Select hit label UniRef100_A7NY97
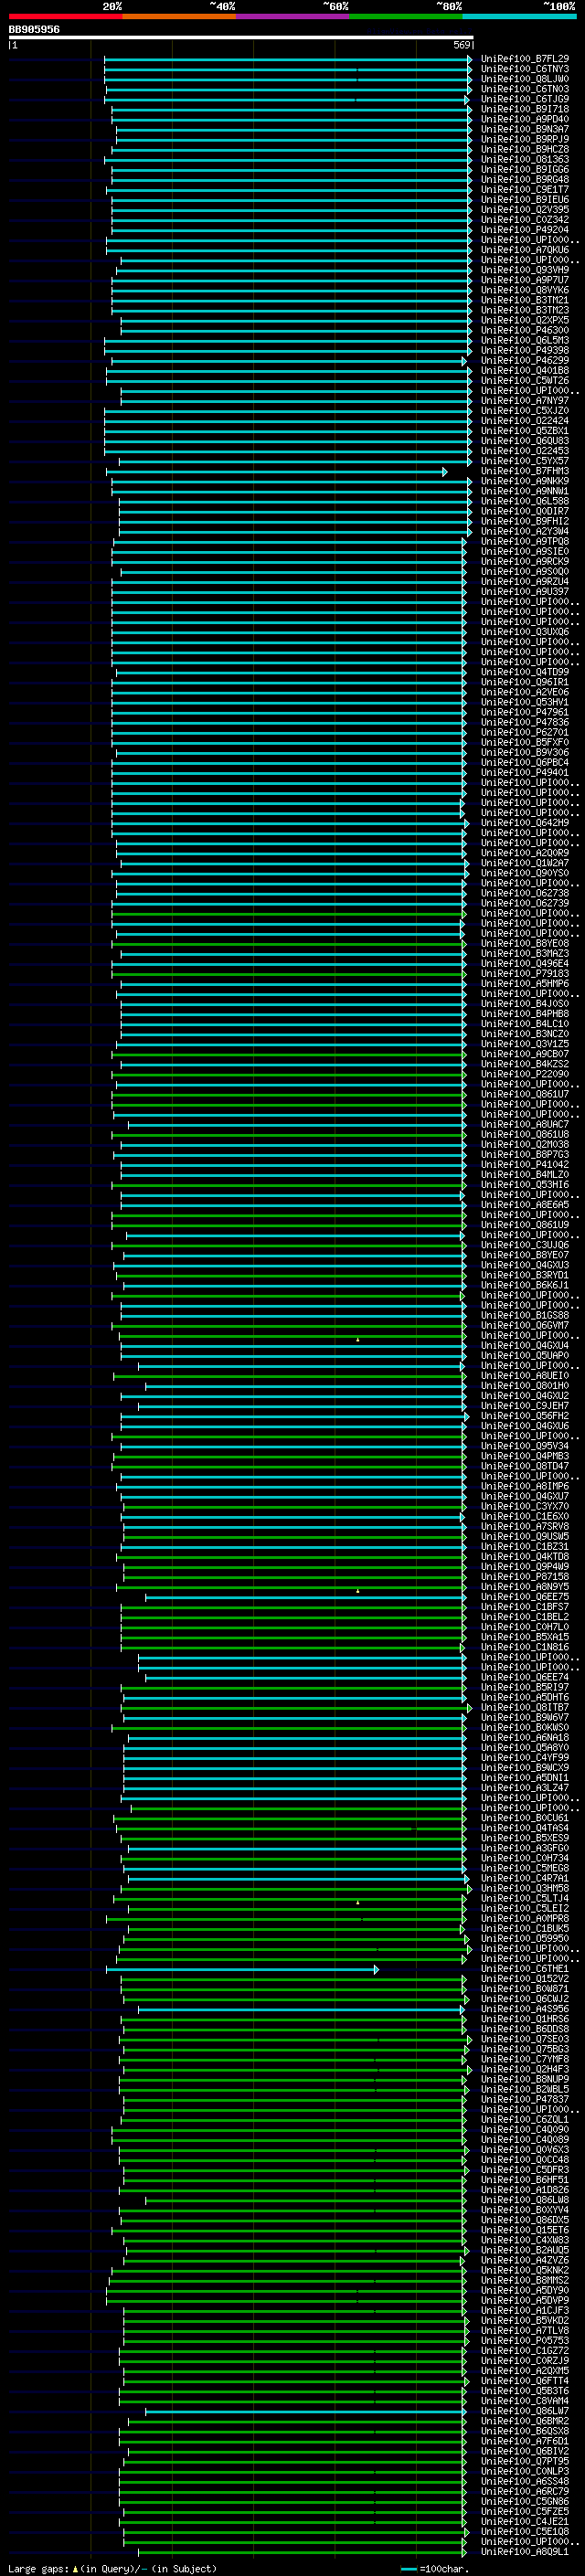Viewport: 585px width, 2576px height. [x=525, y=401]
